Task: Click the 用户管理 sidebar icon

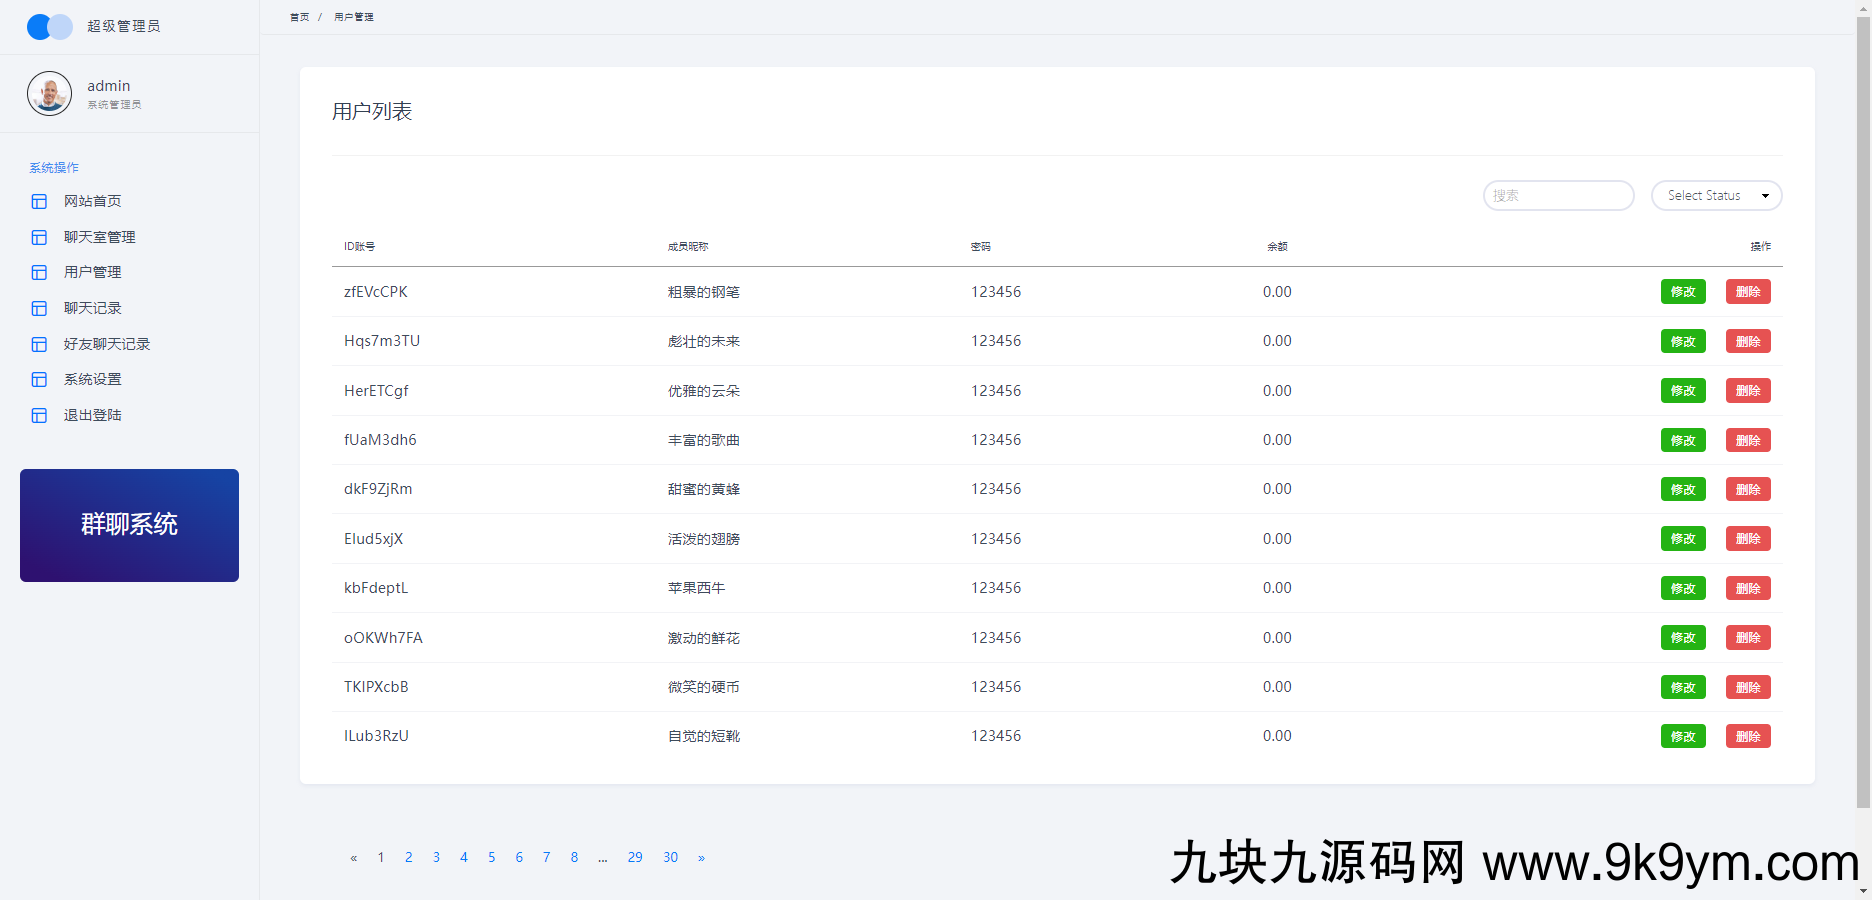Action: coord(39,272)
